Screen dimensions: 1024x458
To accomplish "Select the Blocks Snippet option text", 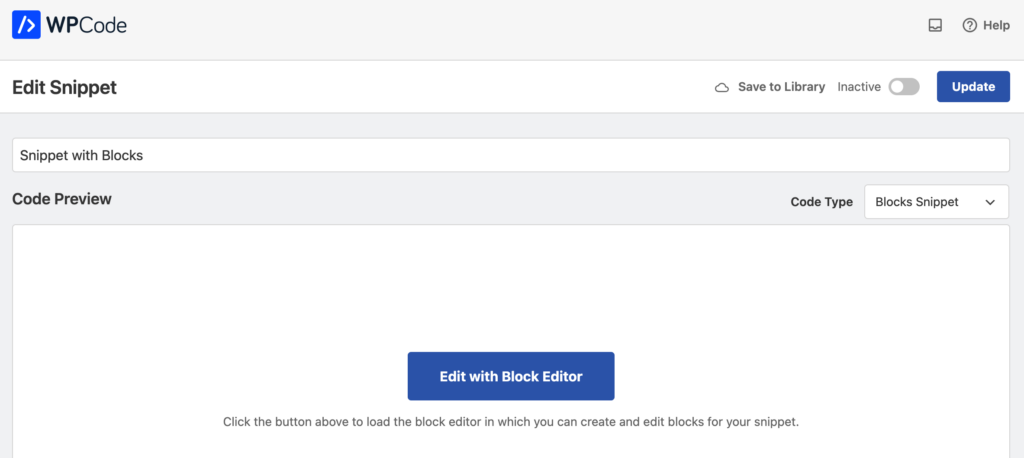I will click(x=917, y=202).
